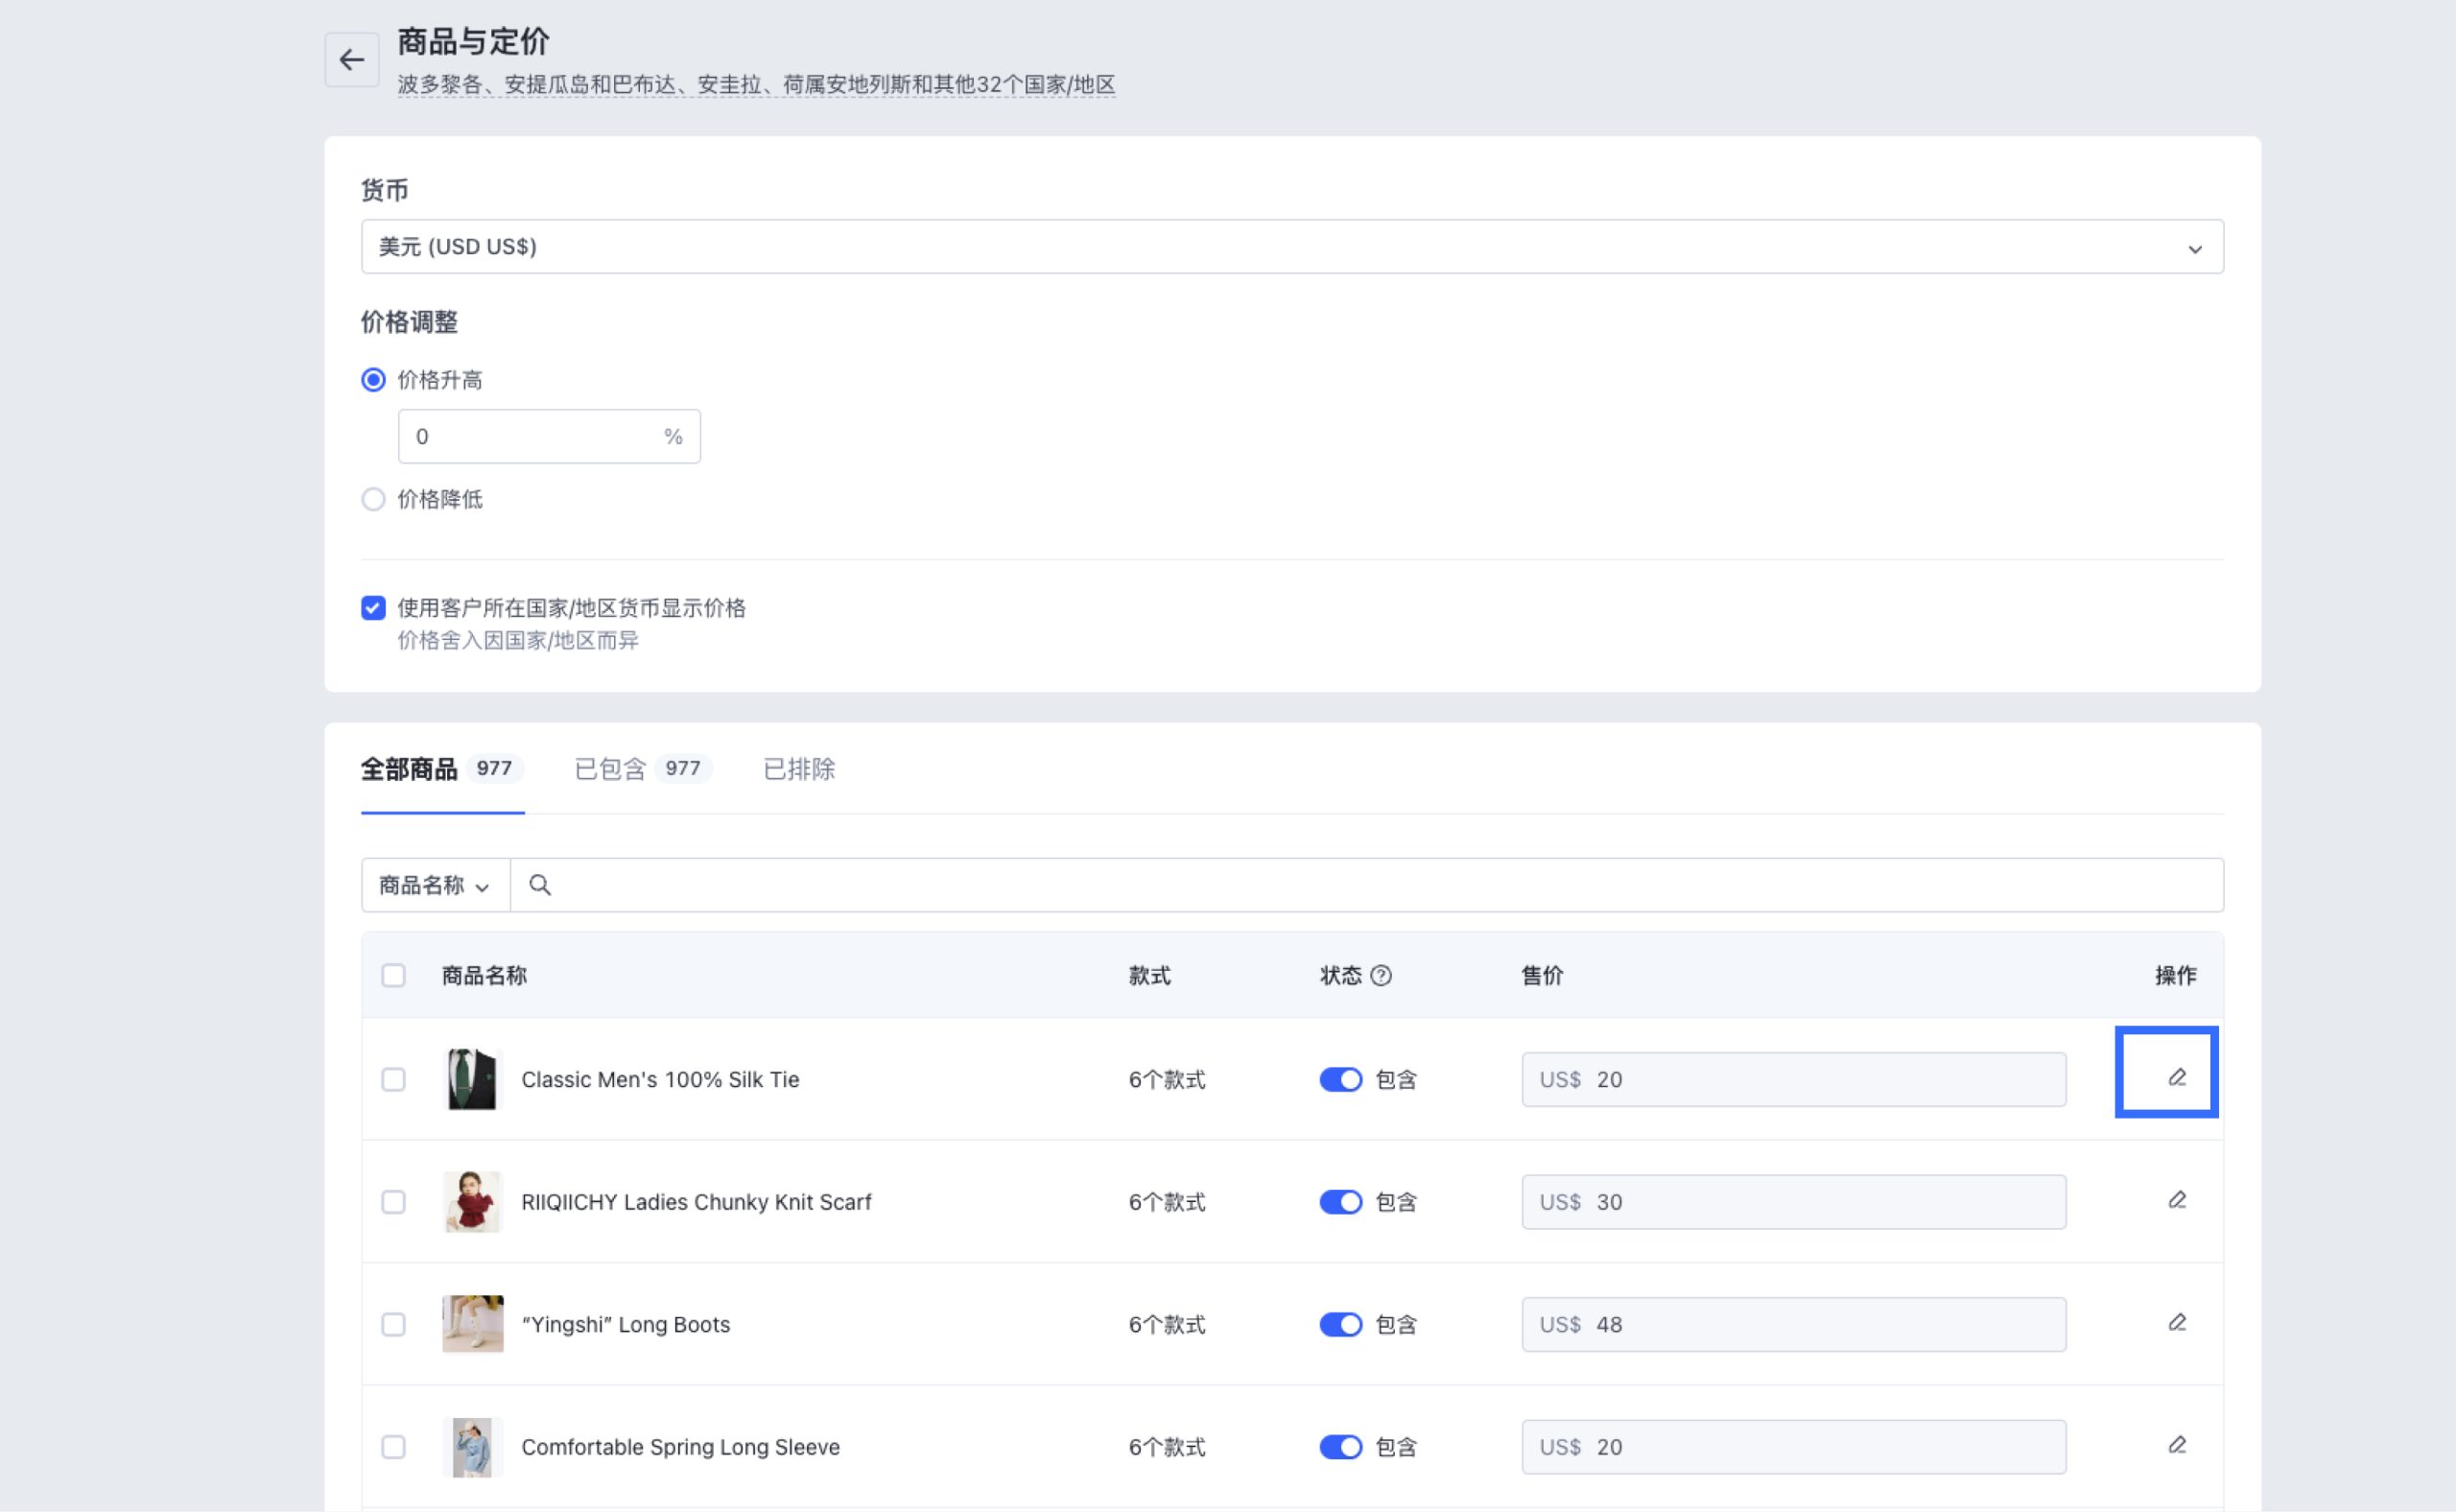Viewport: 2456px width, 1512px height.
Task: Select the 价格降低 radio option
Action: click(x=373, y=499)
